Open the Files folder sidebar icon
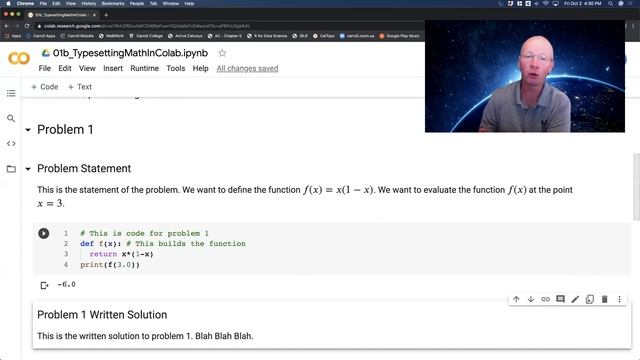 click(x=11, y=169)
